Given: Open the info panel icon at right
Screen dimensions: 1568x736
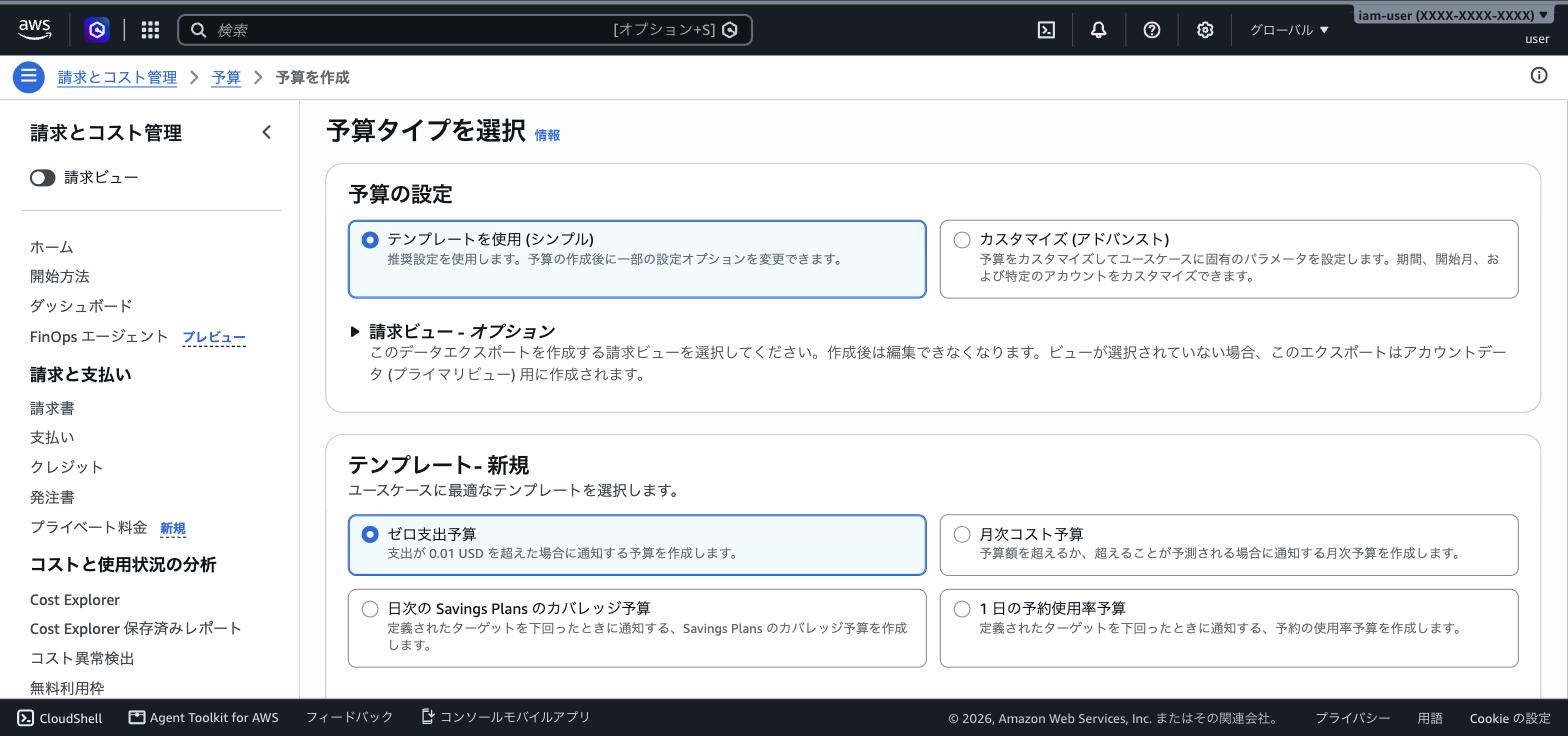Looking at the screenshot, I should [1539, 76].
